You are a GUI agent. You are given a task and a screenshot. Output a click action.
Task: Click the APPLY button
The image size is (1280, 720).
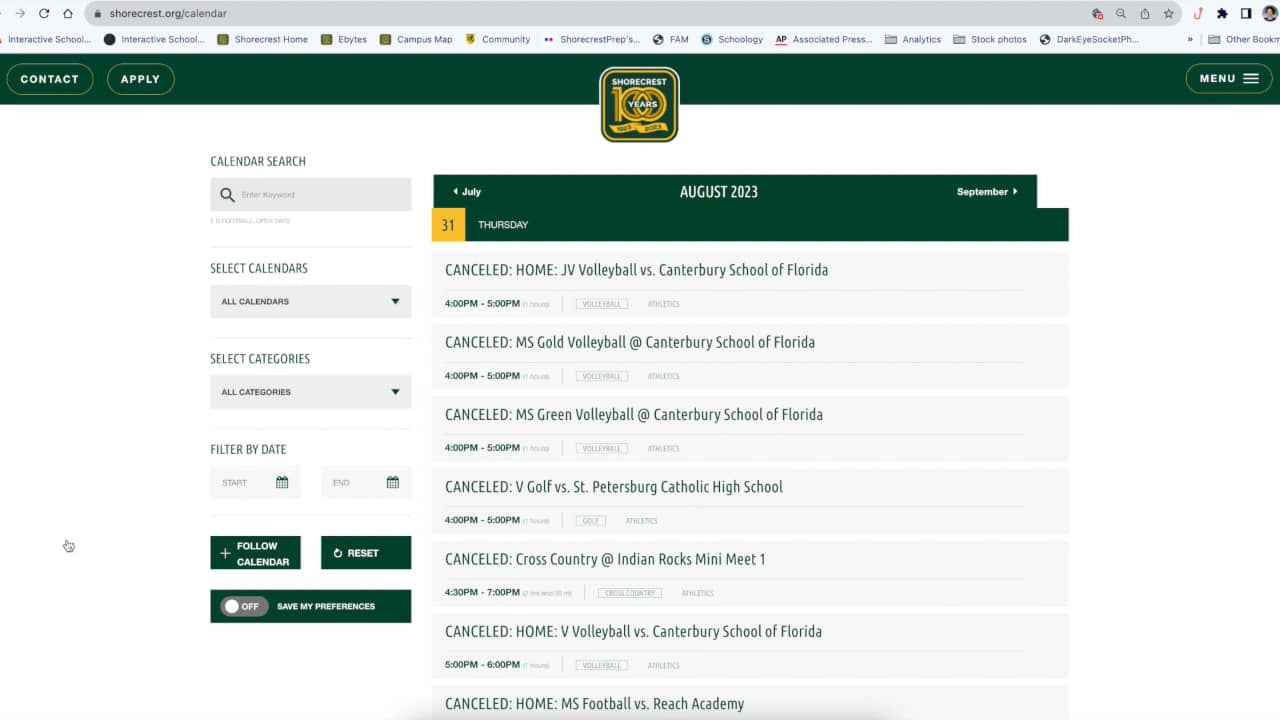[140, 79]
